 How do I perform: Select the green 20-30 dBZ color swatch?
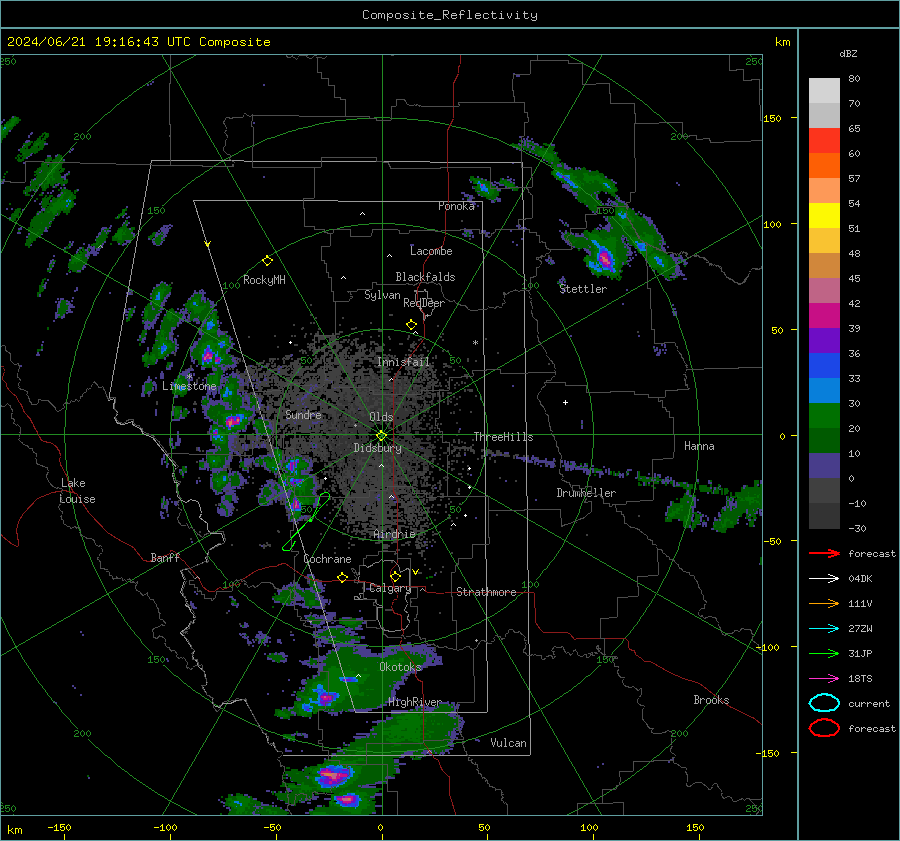click(824, 416)
